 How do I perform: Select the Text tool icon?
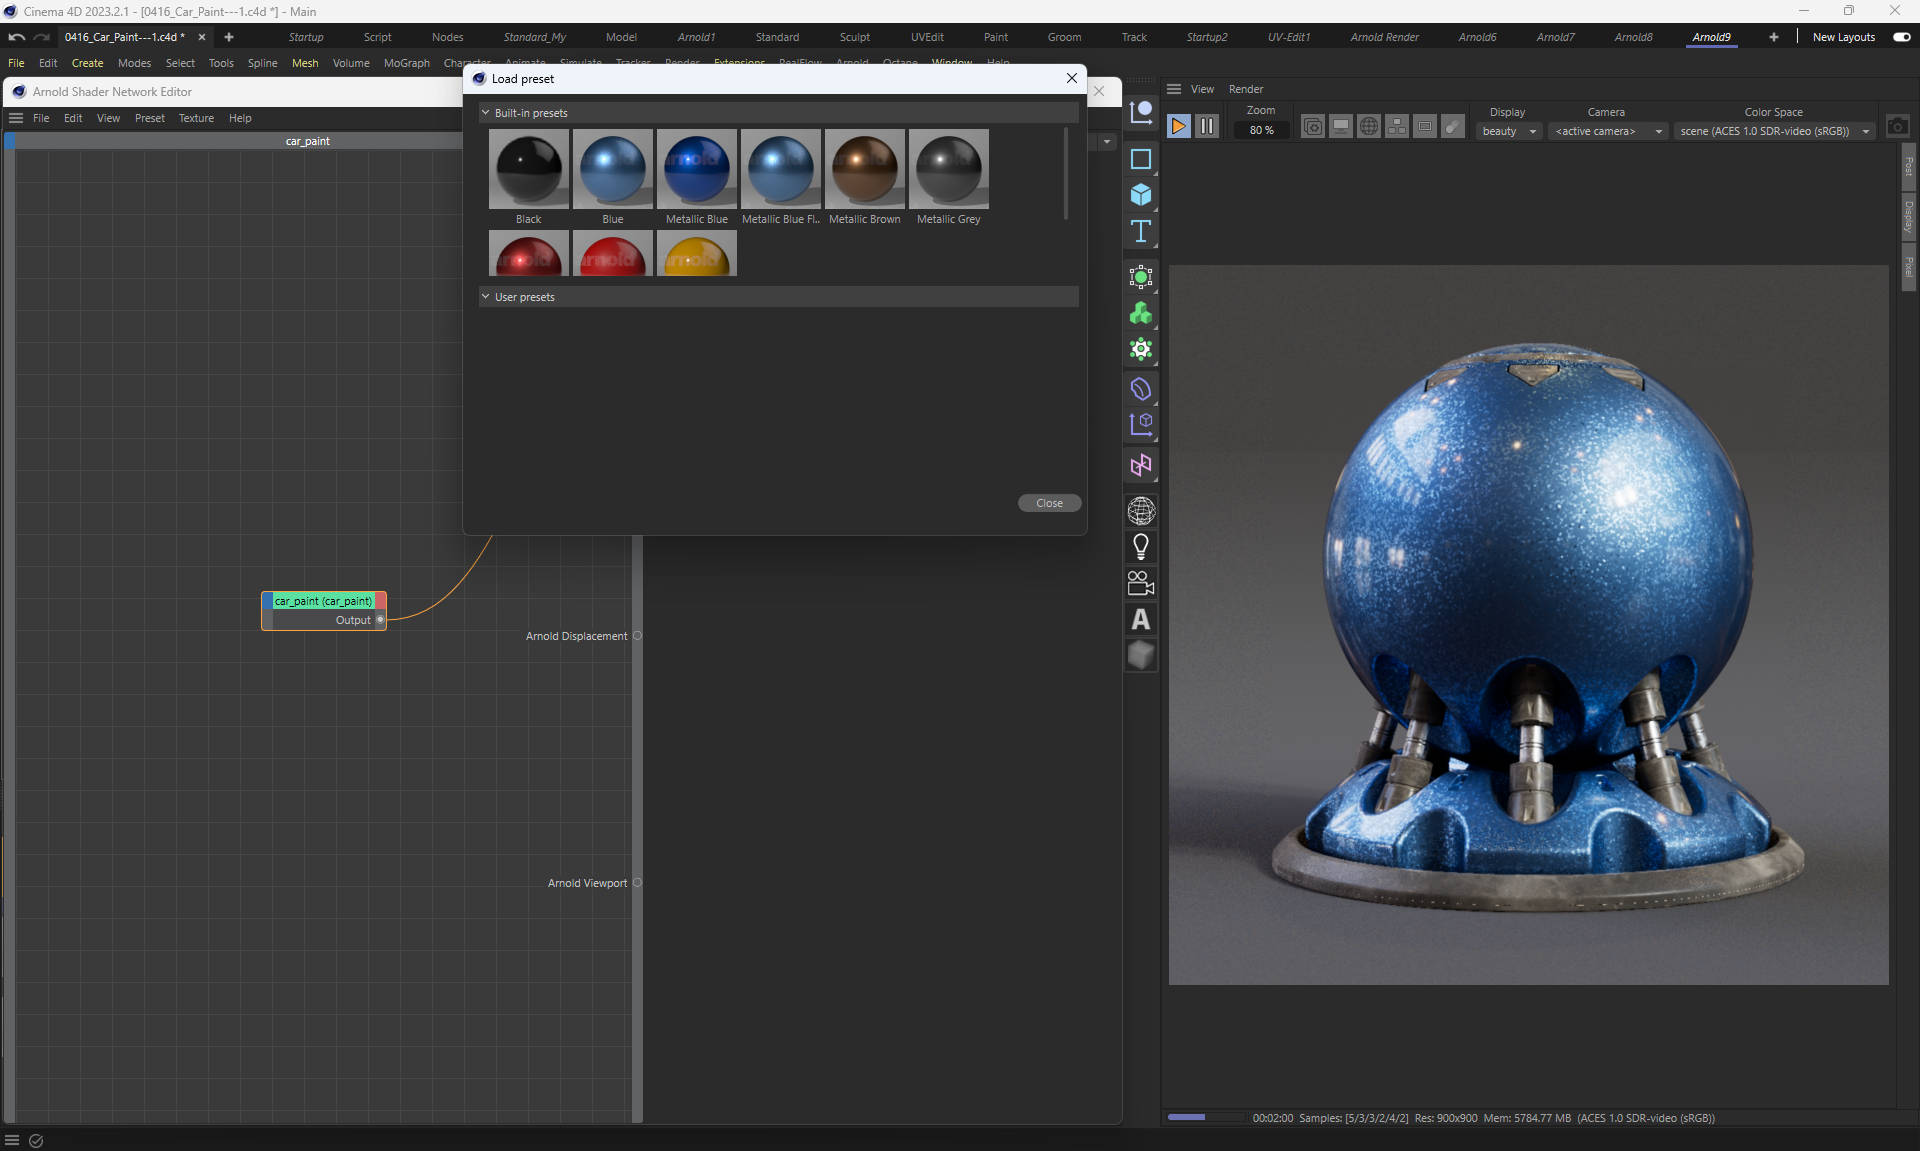(x=1140, y=232)
